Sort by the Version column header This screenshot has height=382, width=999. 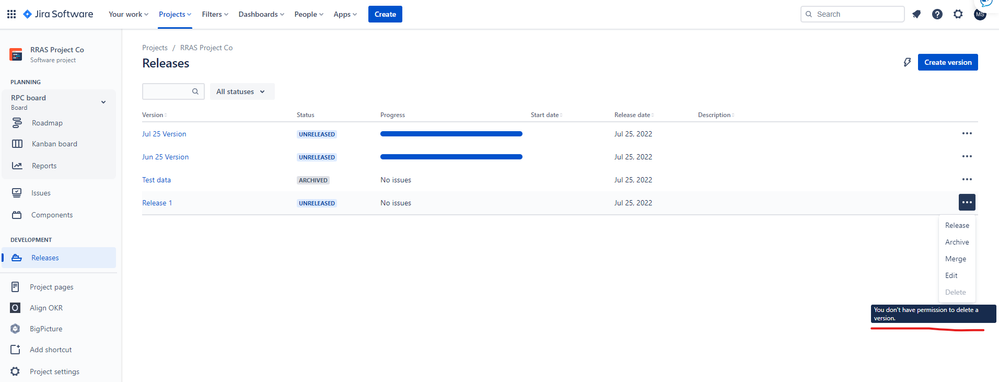coord(154,115)
